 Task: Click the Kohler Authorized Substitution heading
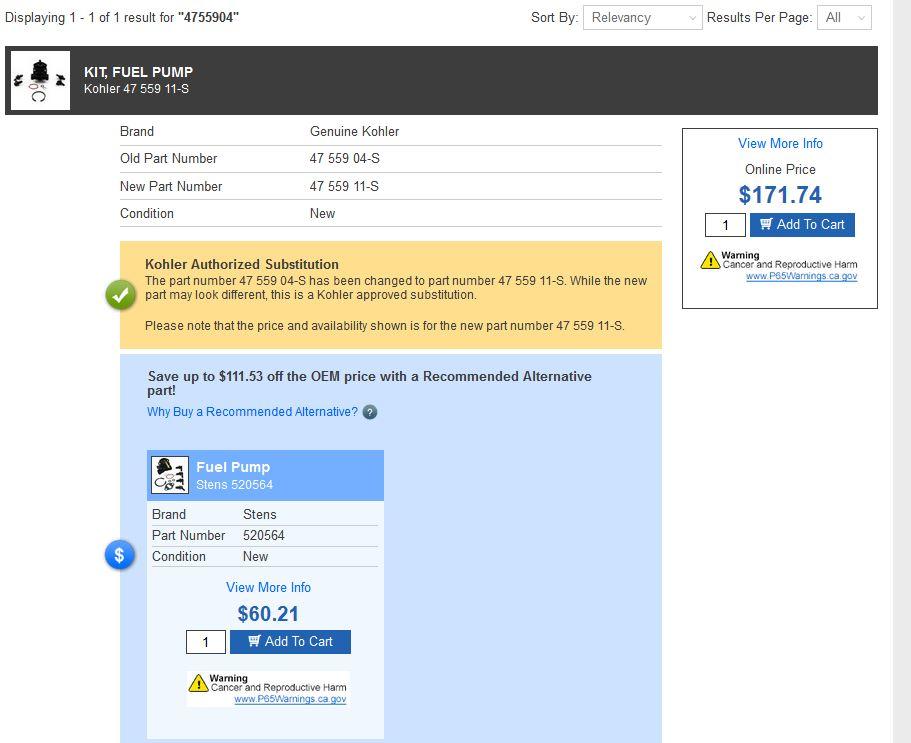point(242,264)
